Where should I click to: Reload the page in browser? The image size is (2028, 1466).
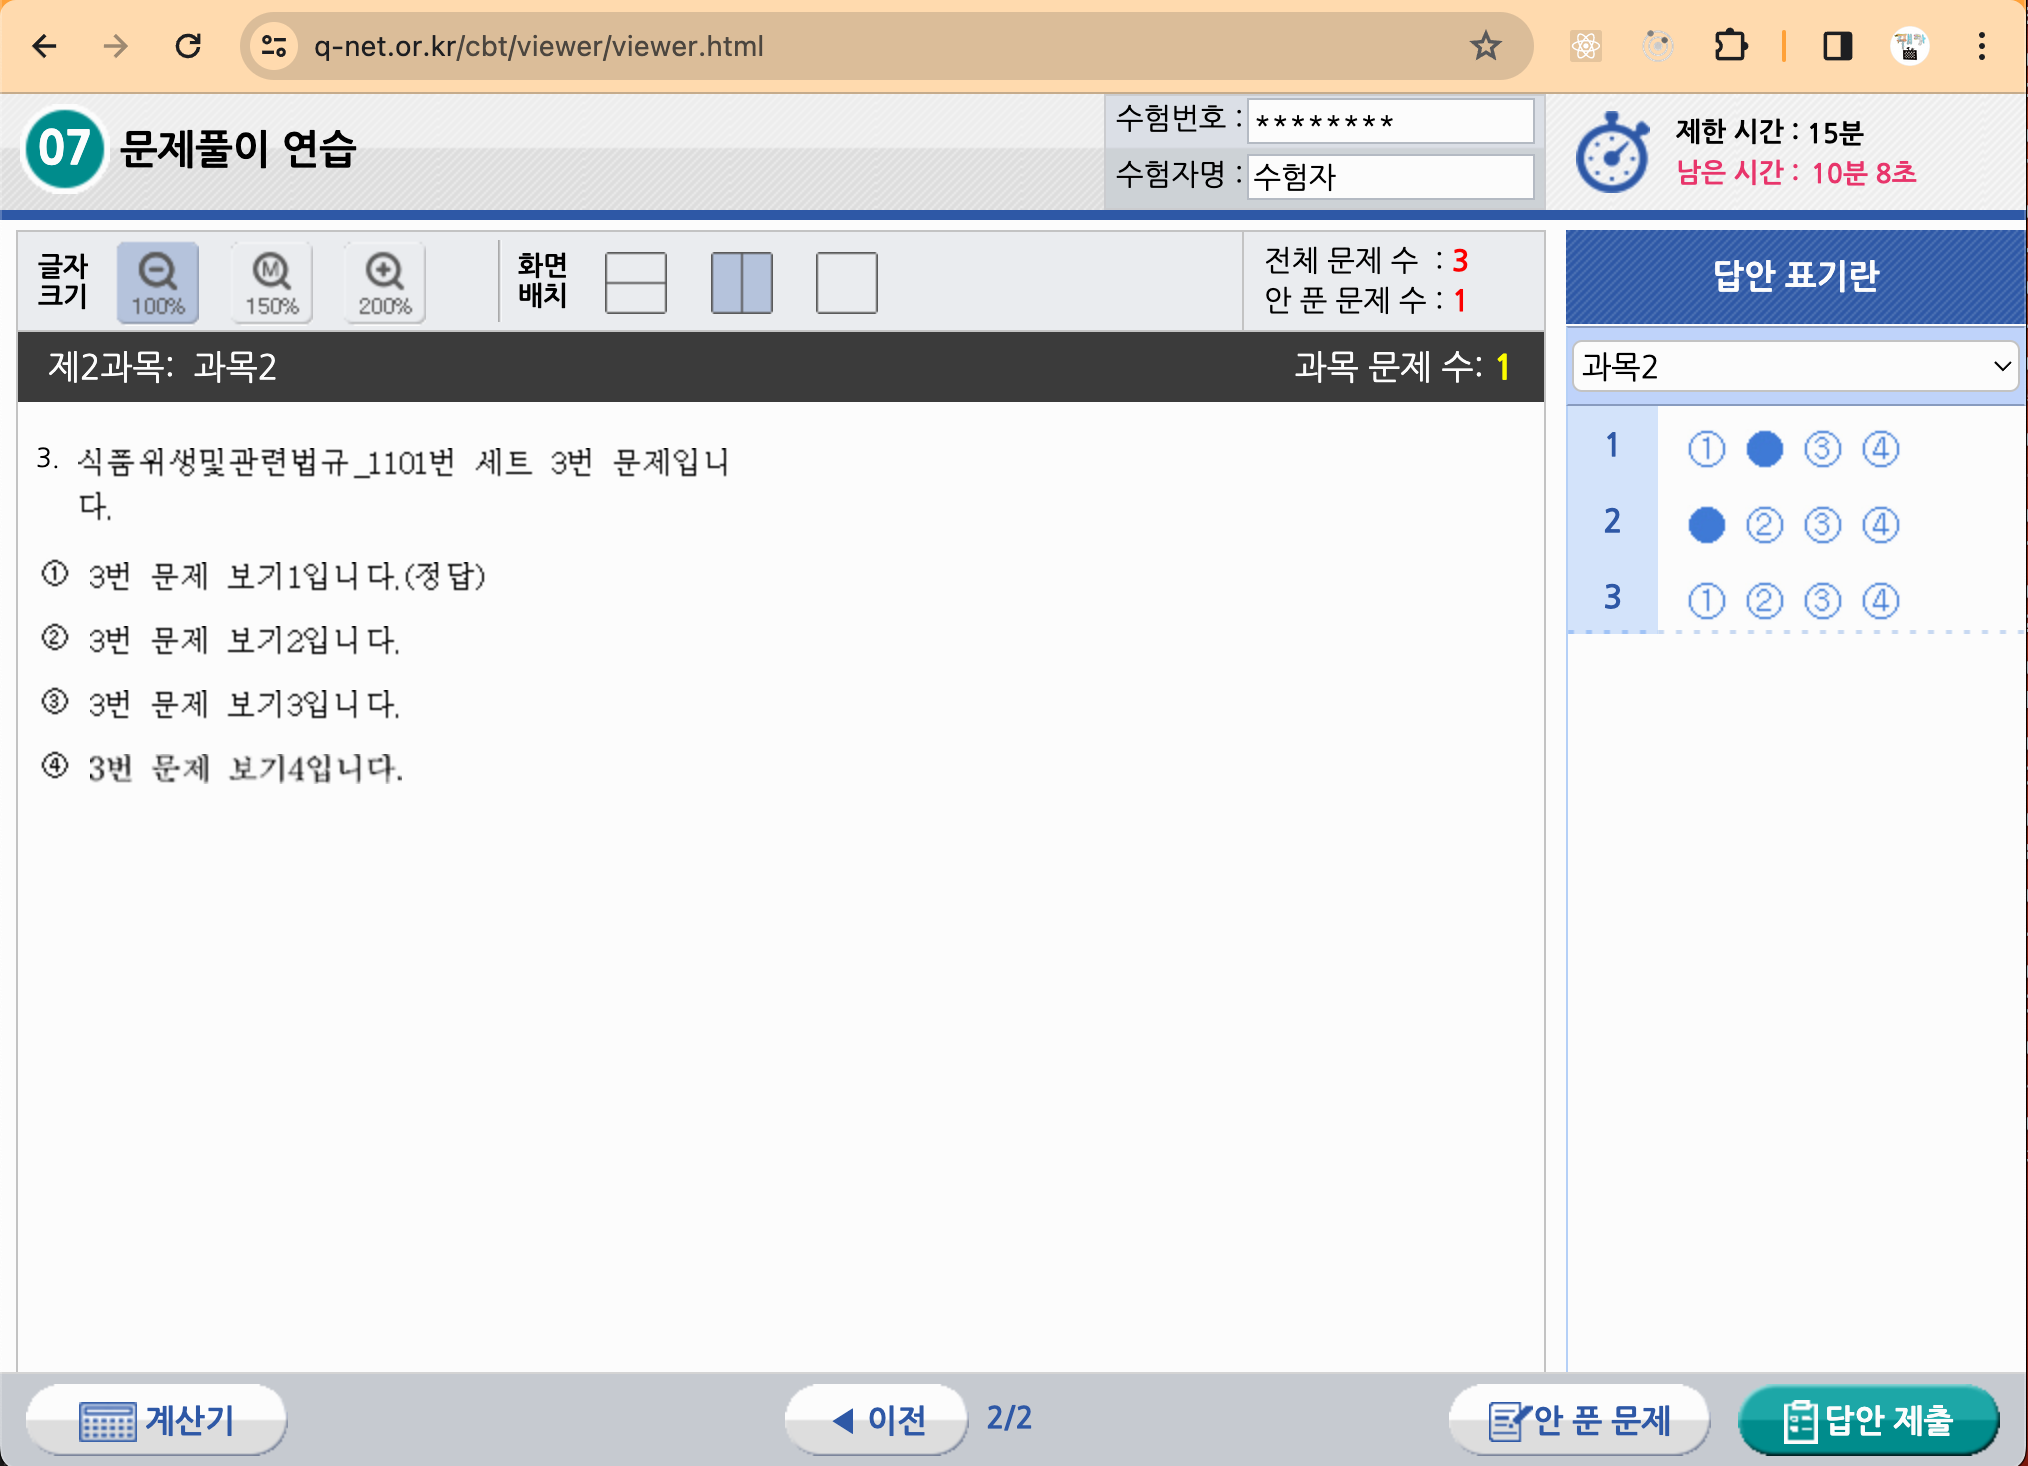coord(188,46)
